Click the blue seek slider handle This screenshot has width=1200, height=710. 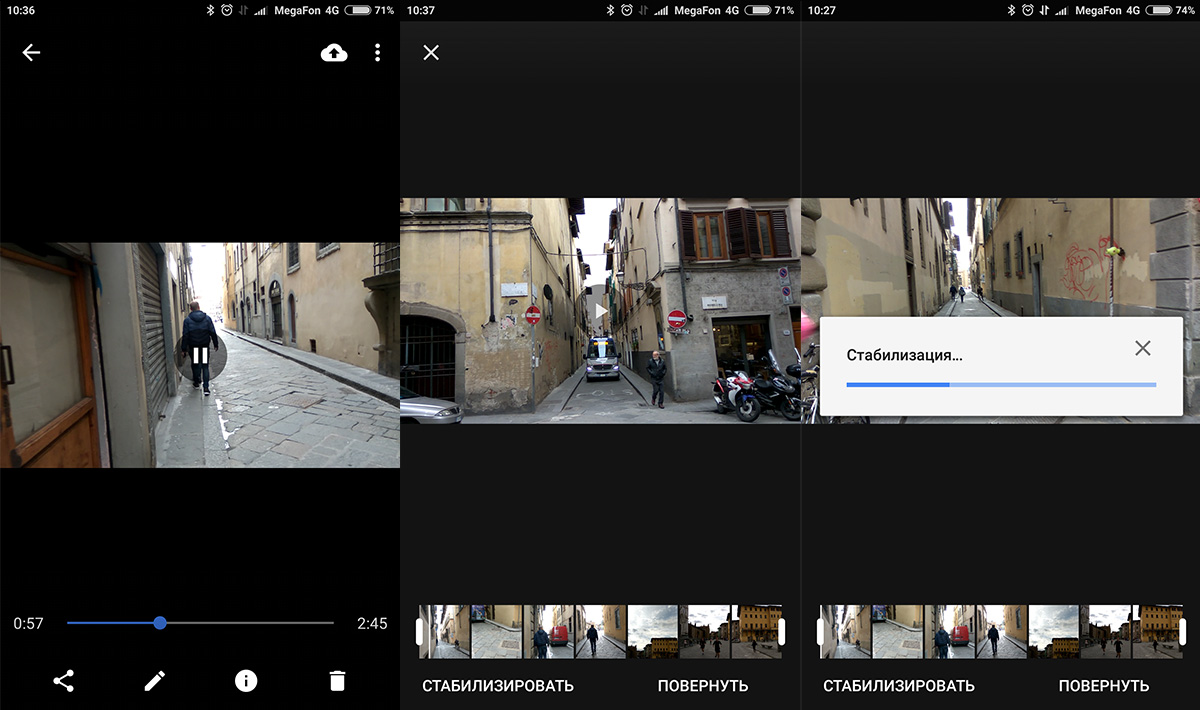coord(160,623)
